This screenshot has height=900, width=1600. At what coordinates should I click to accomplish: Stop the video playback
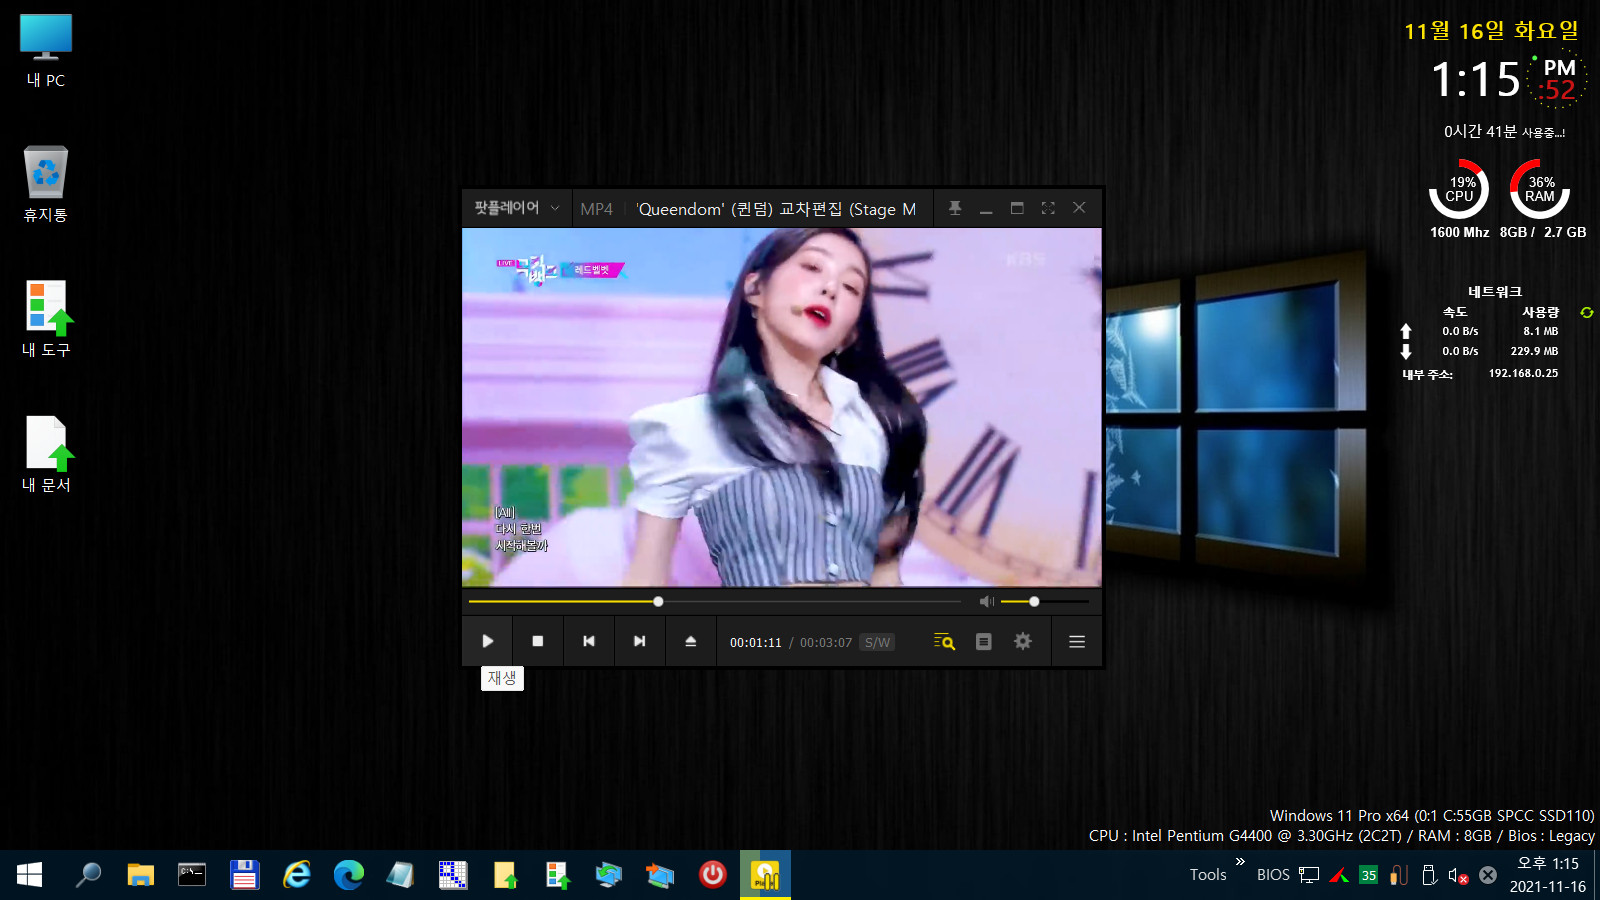pos(538,642)
